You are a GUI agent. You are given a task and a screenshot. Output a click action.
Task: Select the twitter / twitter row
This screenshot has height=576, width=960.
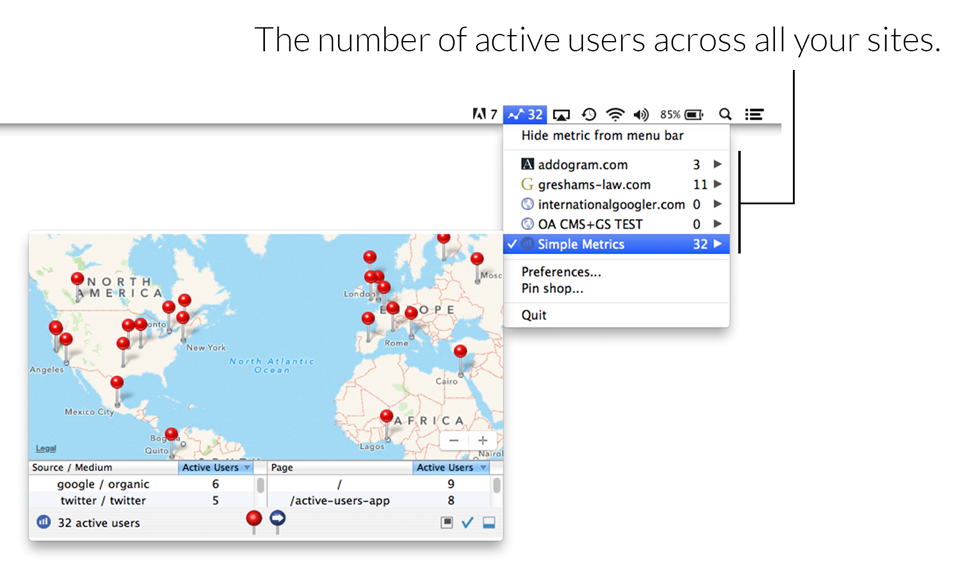pos(141,500)
